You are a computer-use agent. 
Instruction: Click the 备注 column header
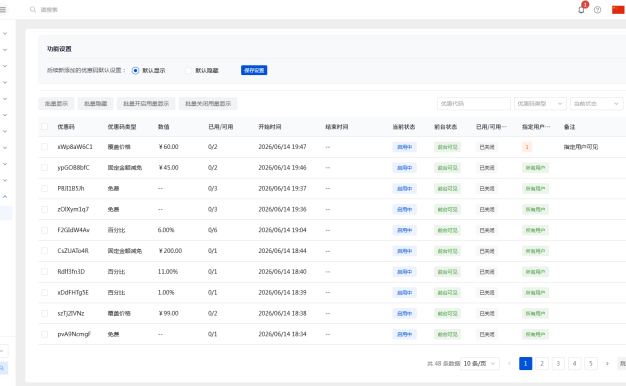pyautogui.click(x=569, y=127)
